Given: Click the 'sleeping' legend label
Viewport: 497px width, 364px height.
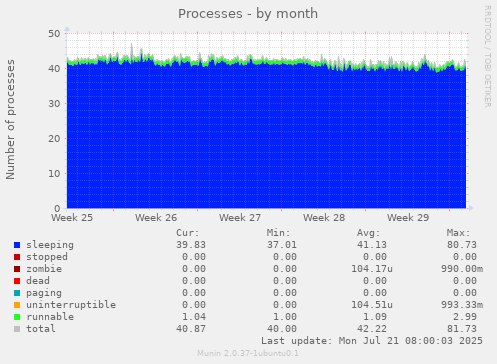Looking at the screenshot, I should pos(50,245).
